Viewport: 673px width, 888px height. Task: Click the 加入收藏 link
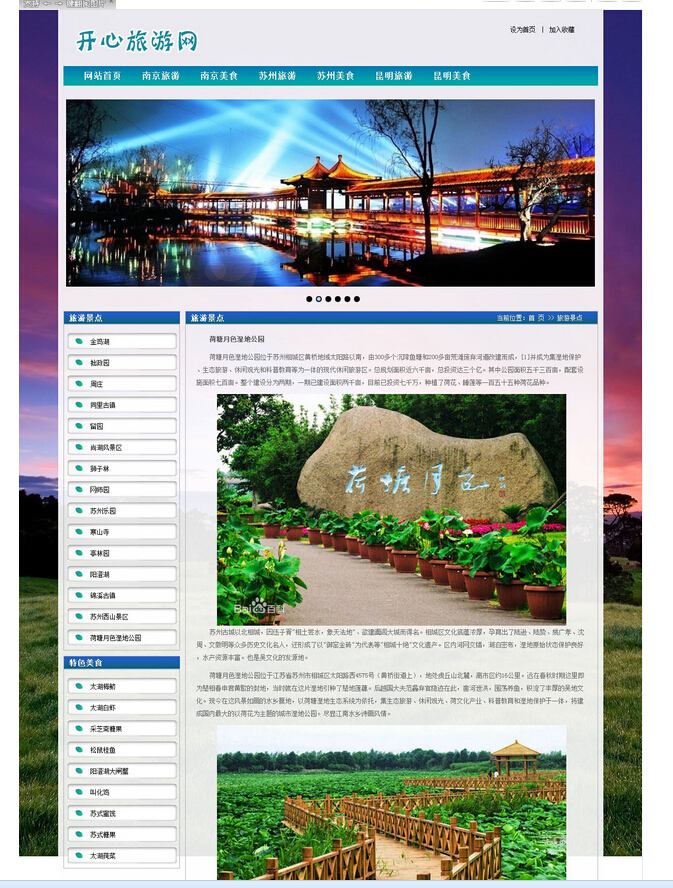coord(562,30)
